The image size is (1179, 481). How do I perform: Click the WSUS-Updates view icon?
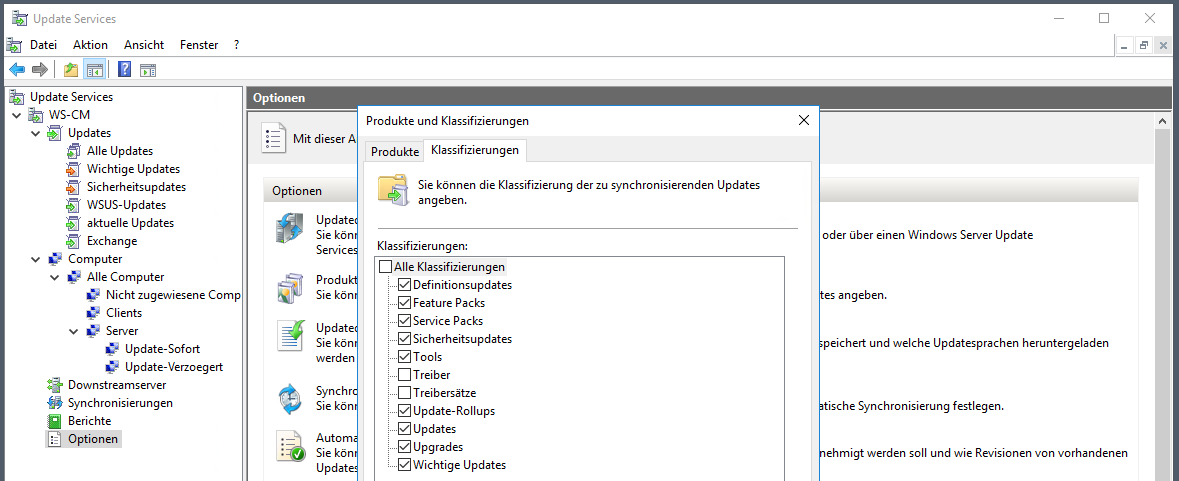tap(73, 205)
